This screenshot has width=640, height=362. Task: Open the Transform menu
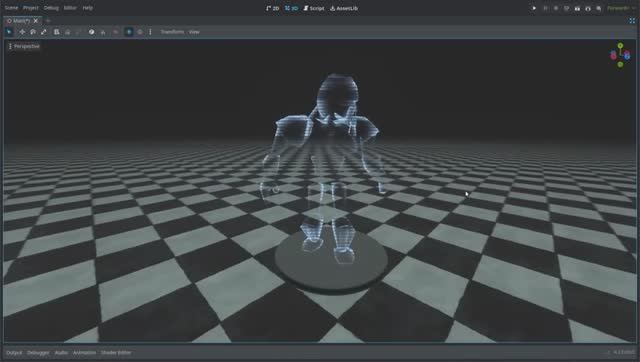click(x=172, y=32)
